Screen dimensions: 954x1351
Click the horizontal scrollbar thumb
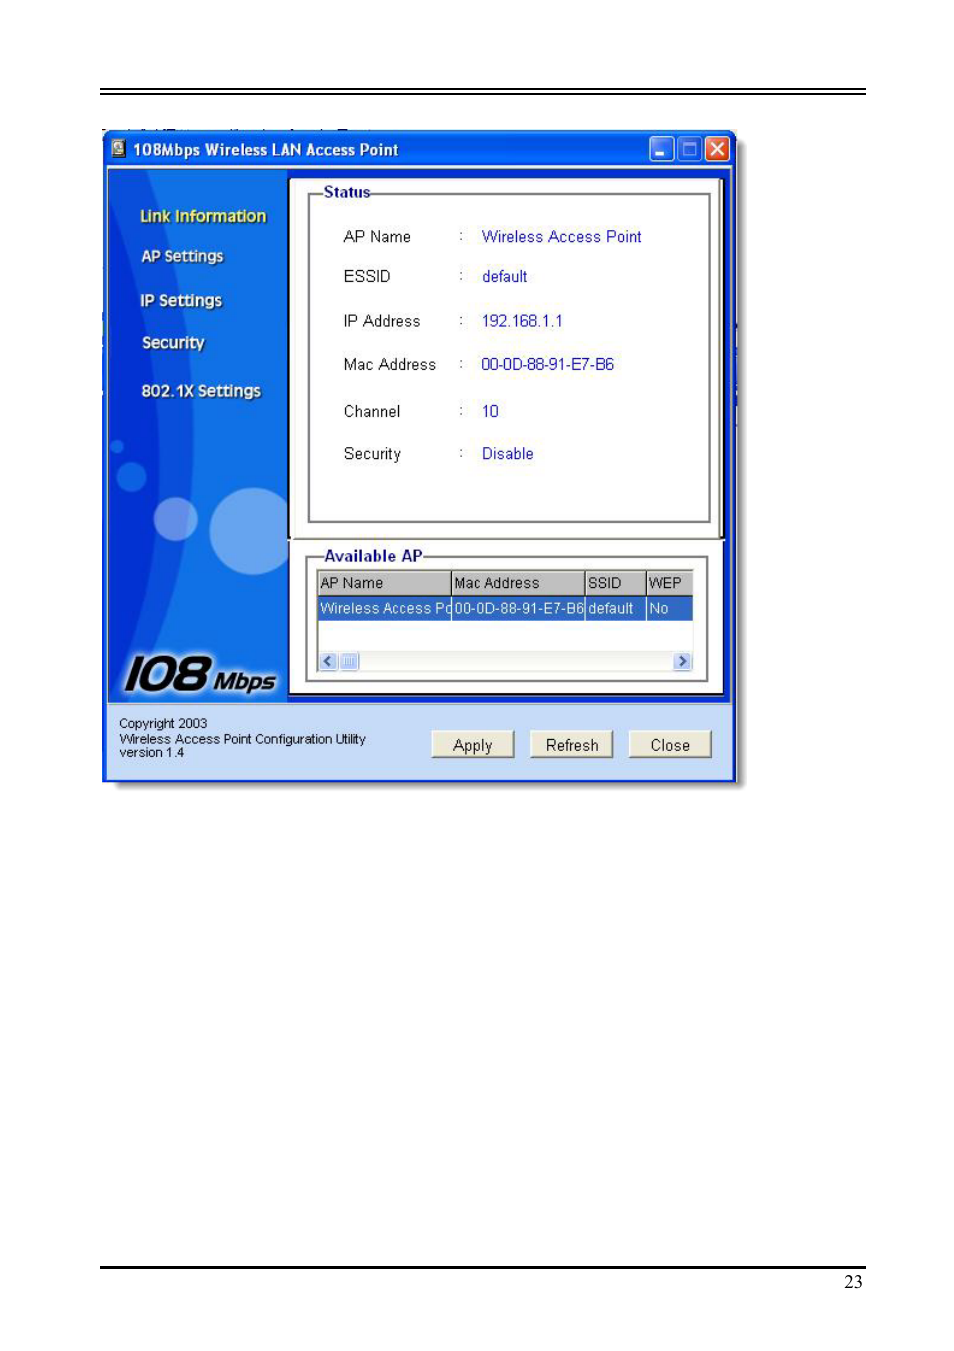tap(349, 661)
